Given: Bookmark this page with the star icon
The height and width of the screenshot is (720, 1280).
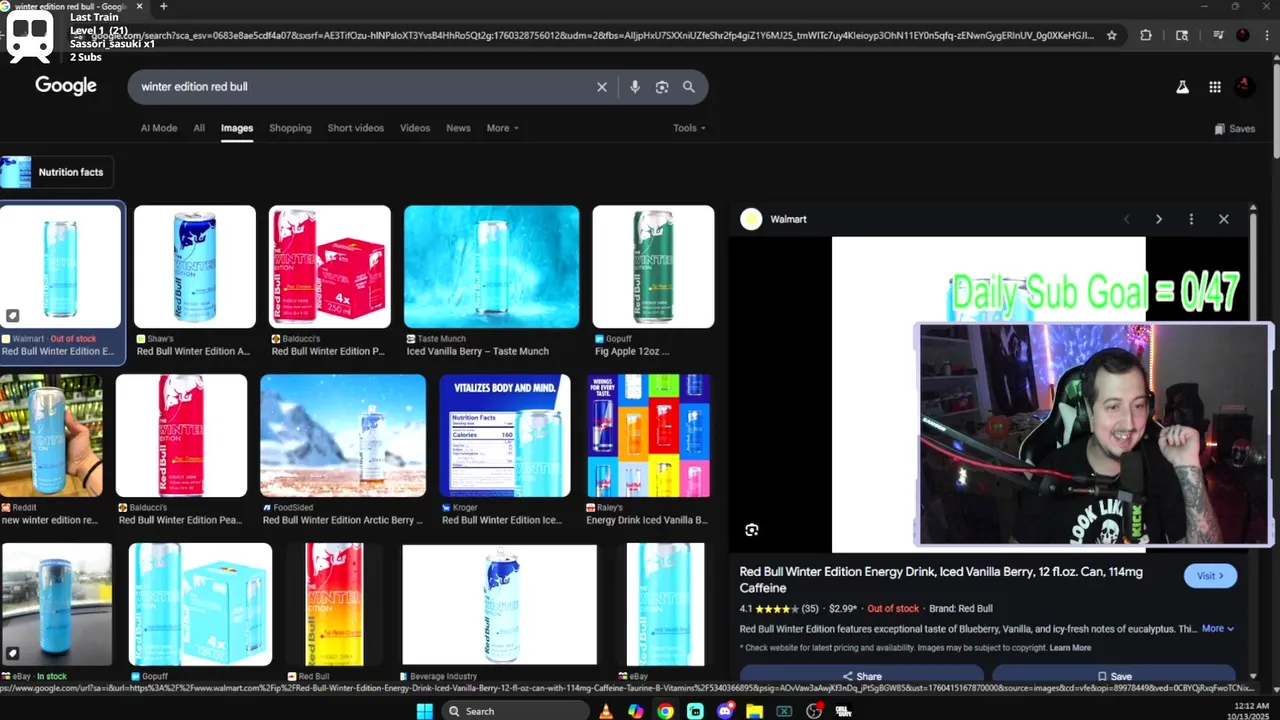Looking at the screenshot, I should [1111, 35].
